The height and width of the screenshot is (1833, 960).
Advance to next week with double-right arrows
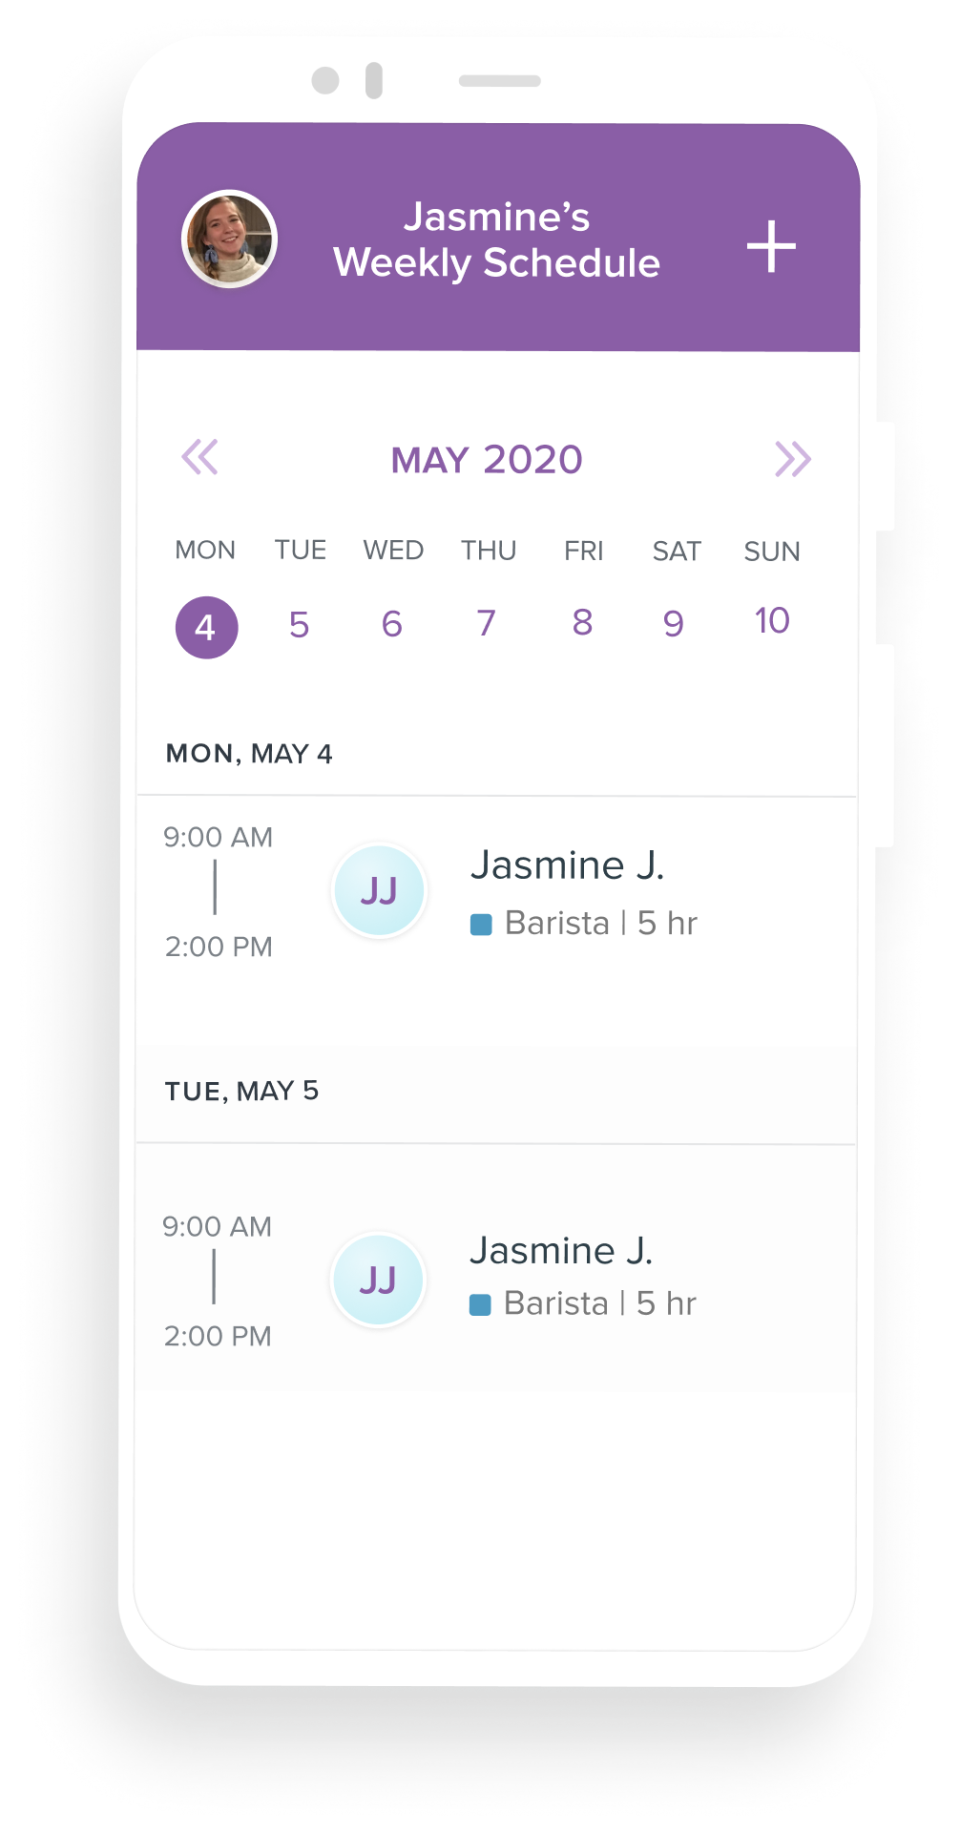coord(792,459)
